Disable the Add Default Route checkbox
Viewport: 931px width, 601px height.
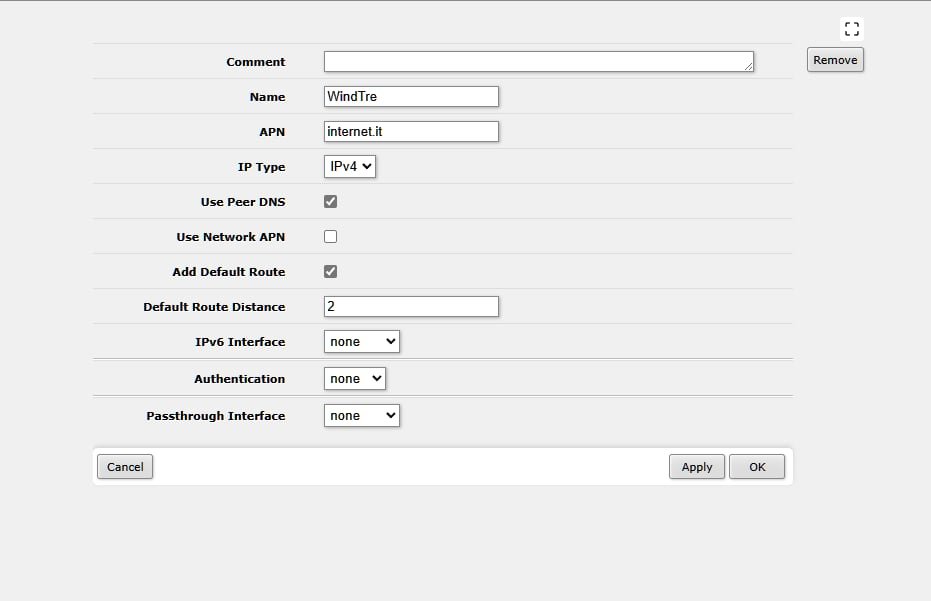331,272
